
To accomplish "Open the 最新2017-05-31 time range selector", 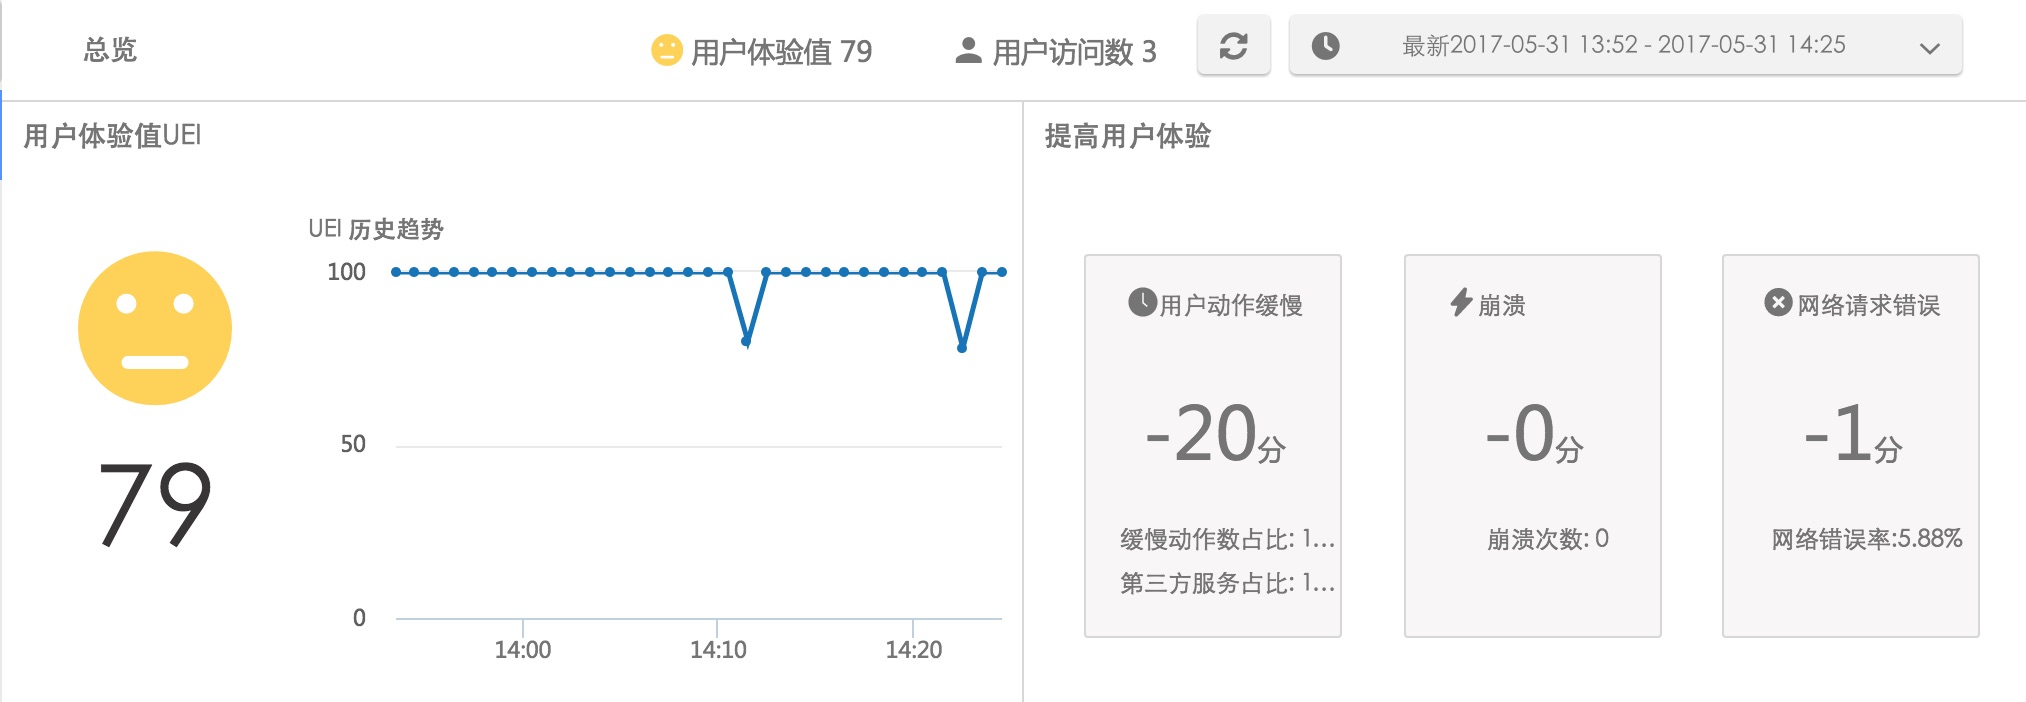I will [1625, 46].
